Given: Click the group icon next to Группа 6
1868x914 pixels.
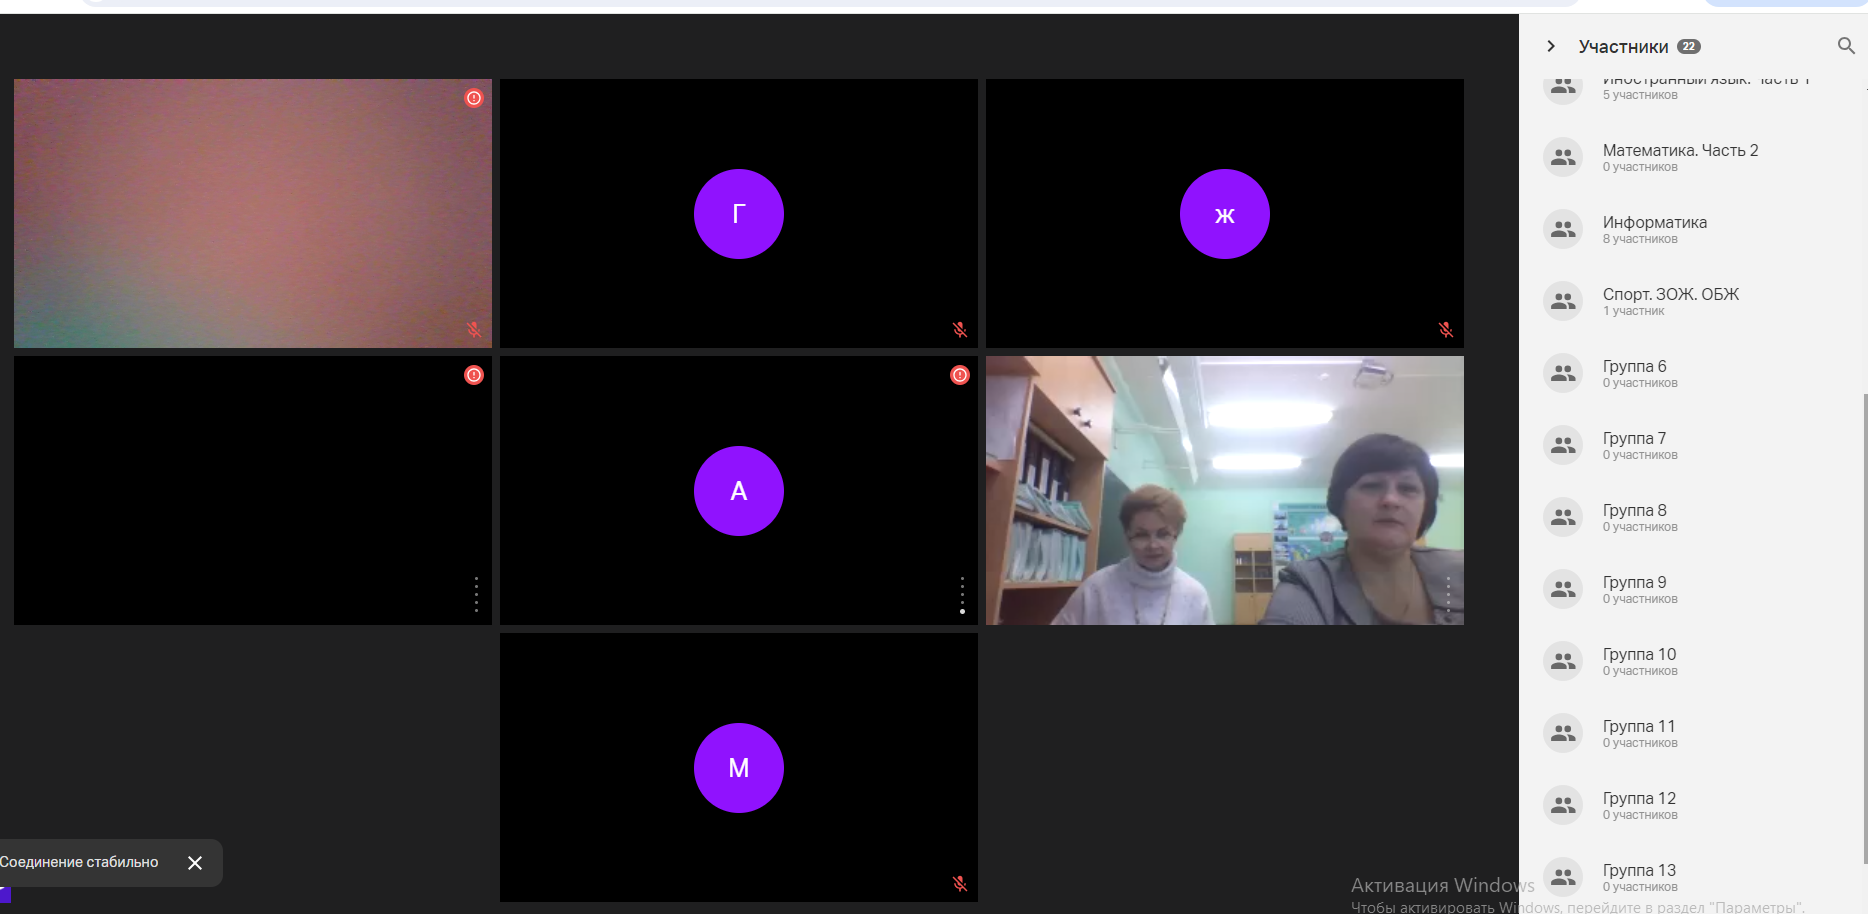Looking at the screenshot, I should (x=1563, y=373).
